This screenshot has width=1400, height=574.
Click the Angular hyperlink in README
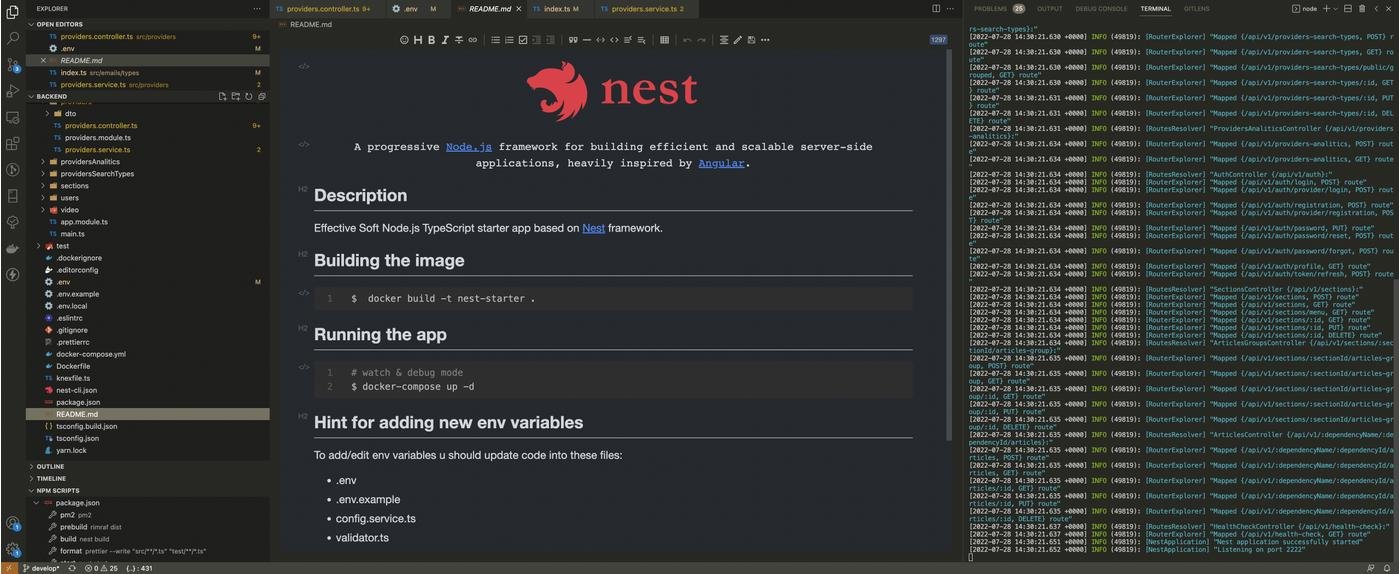(721, 163)
